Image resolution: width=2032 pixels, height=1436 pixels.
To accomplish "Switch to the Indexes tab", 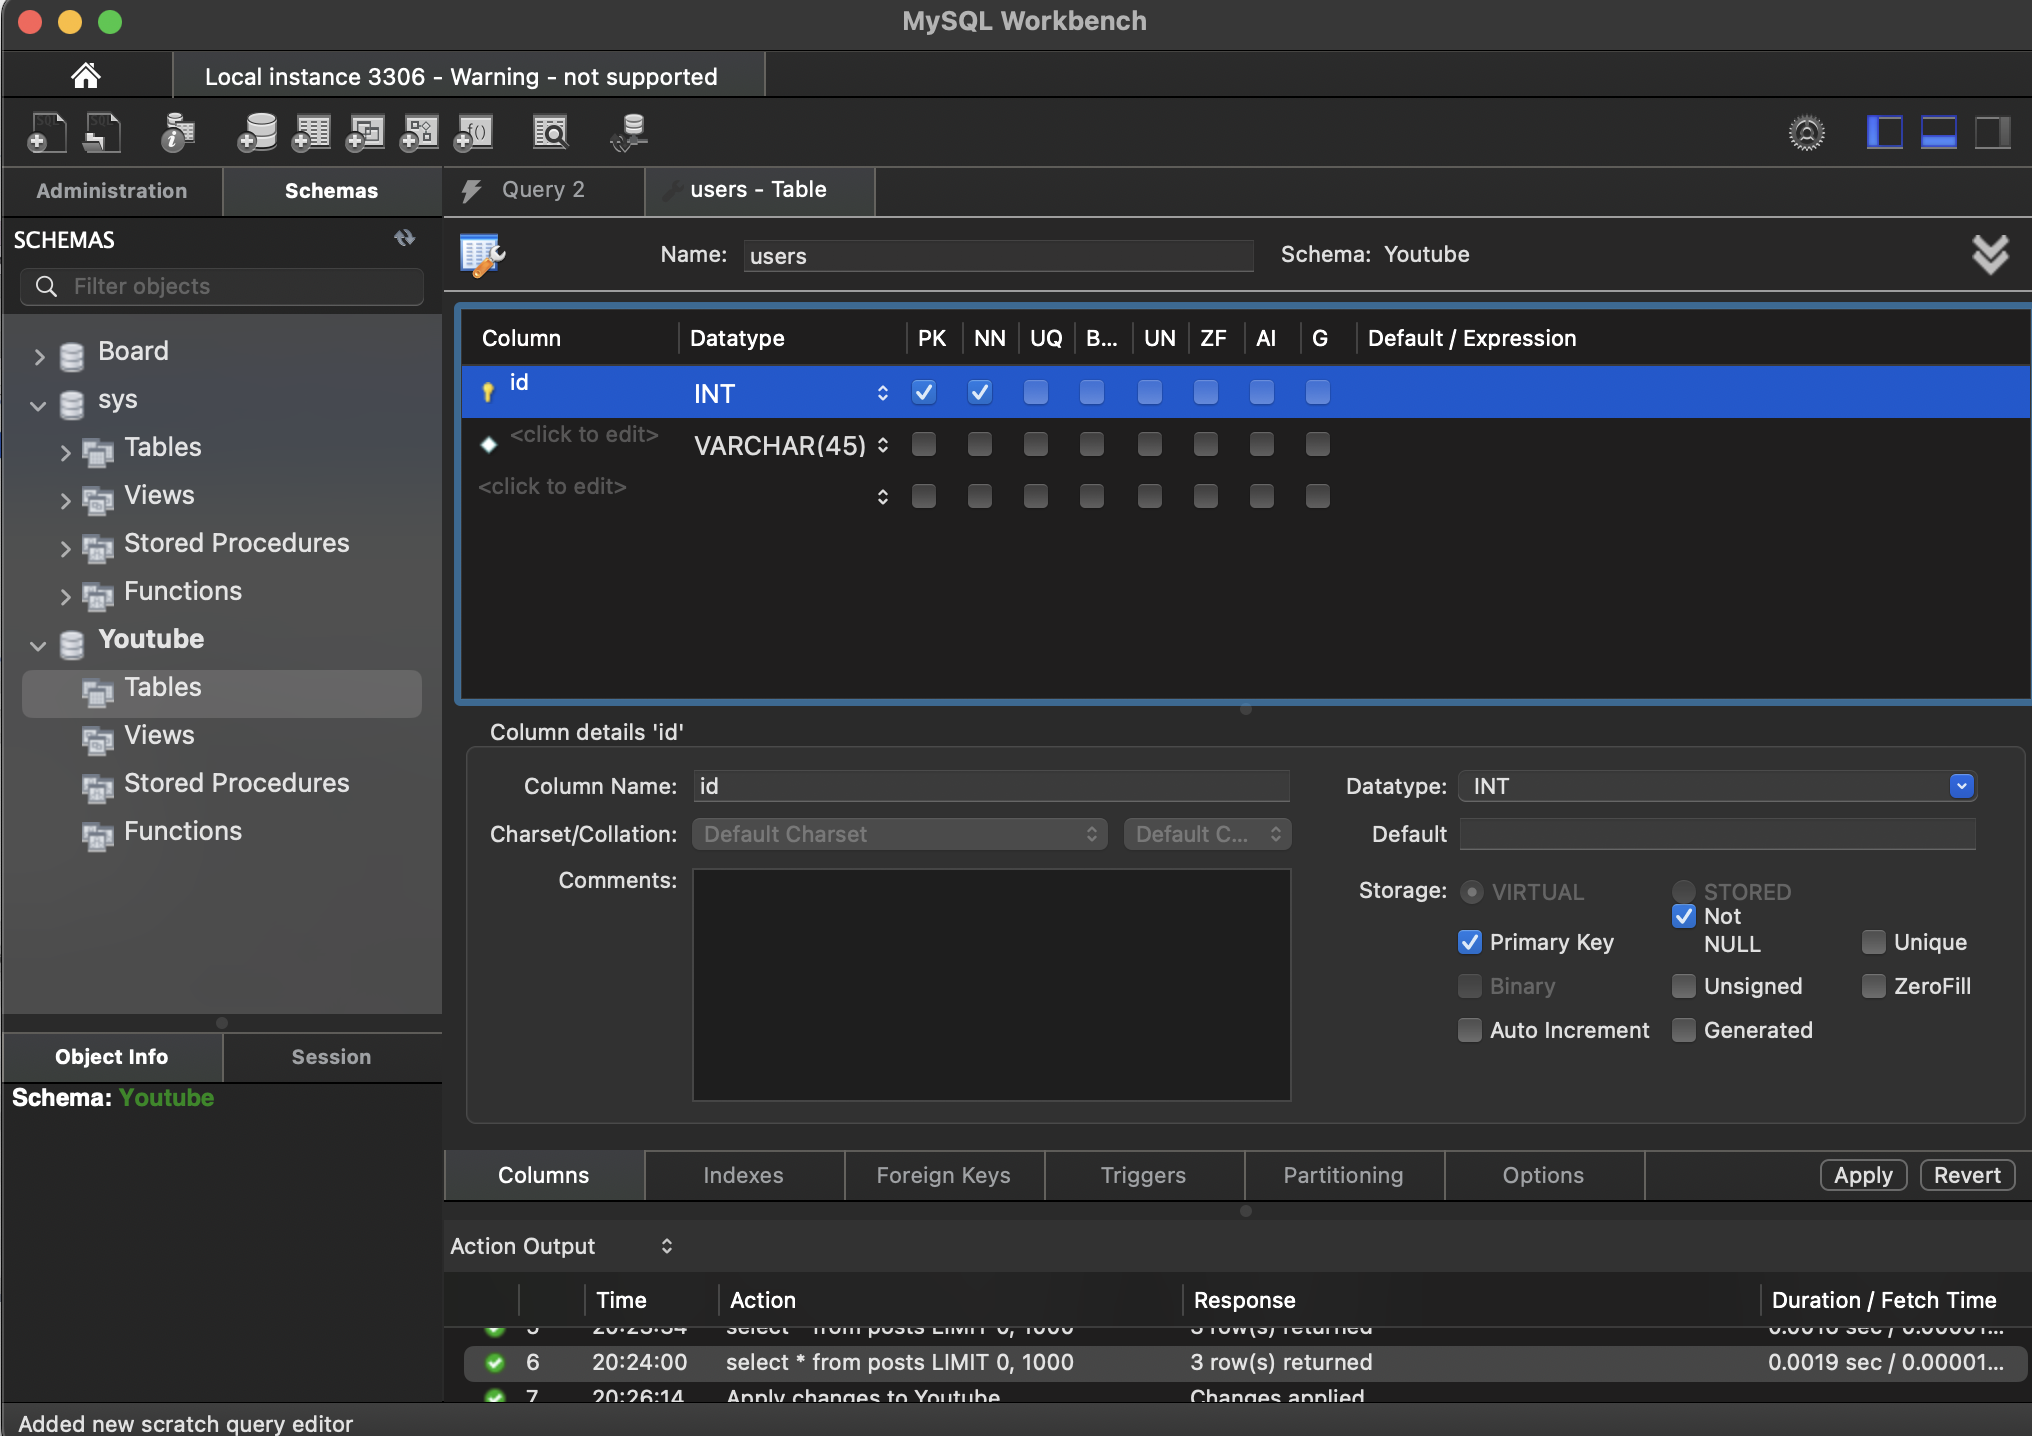I will 743,1175.
